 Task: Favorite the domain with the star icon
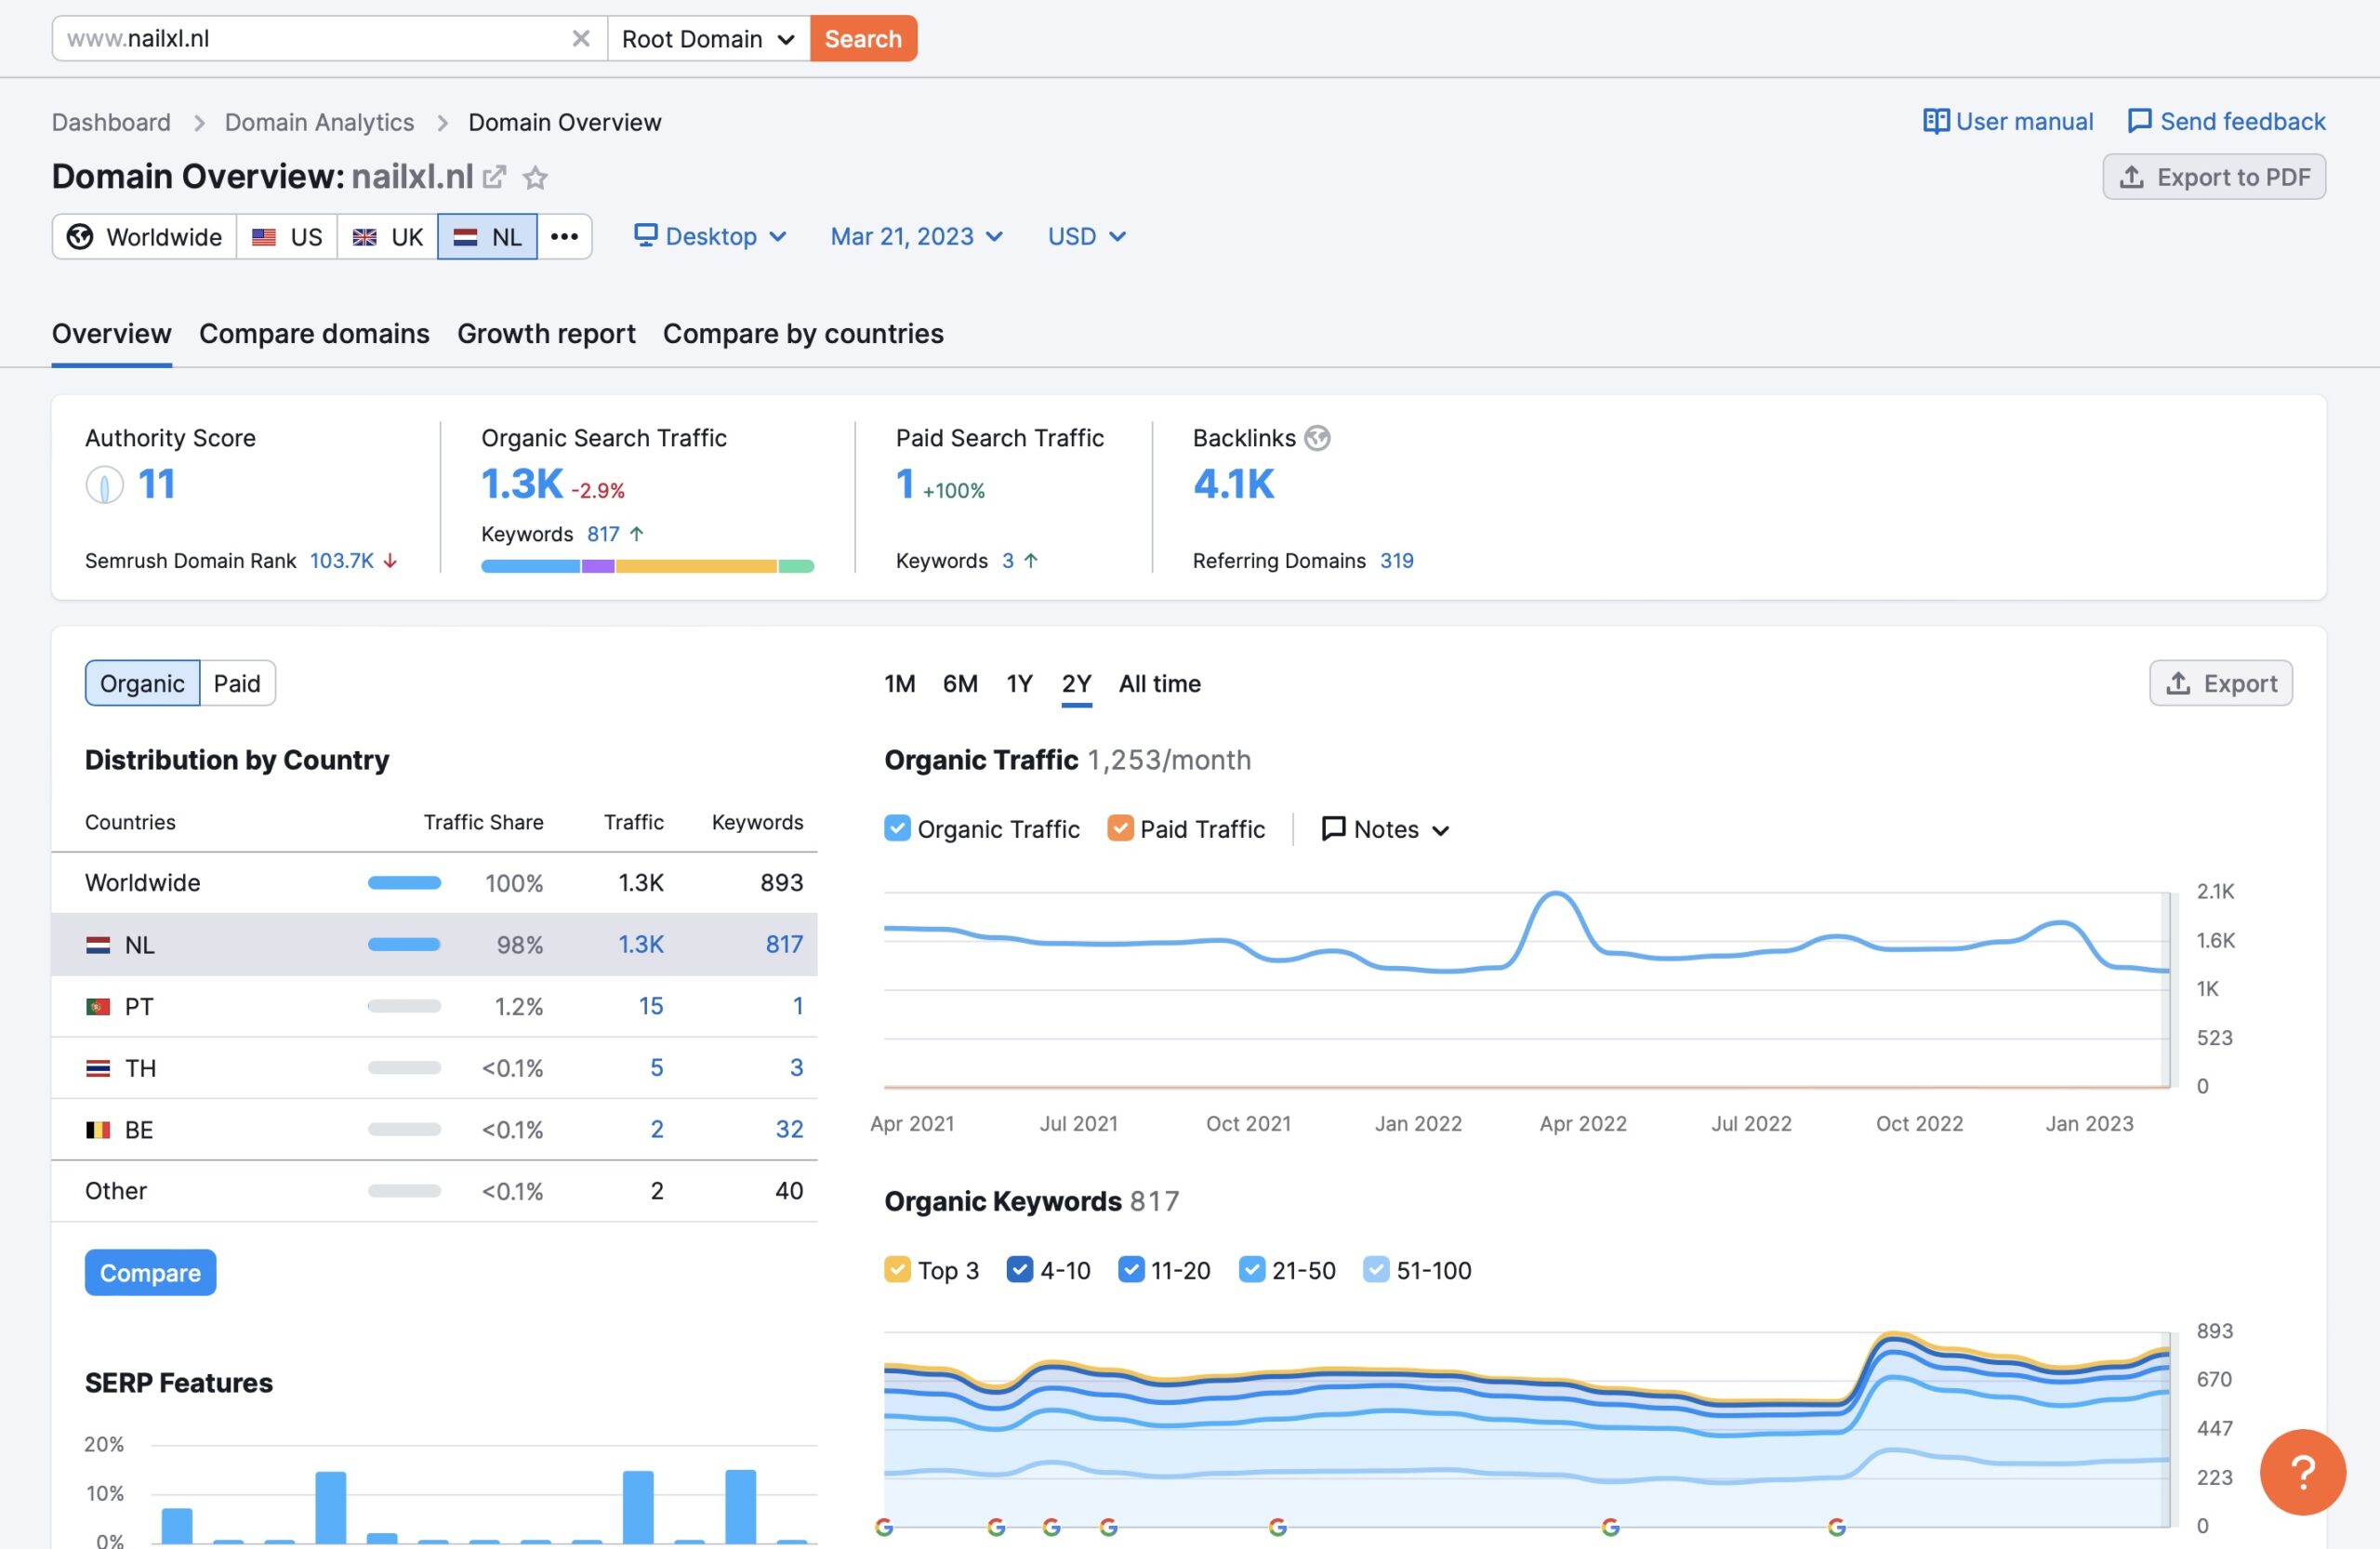(536, 177)
